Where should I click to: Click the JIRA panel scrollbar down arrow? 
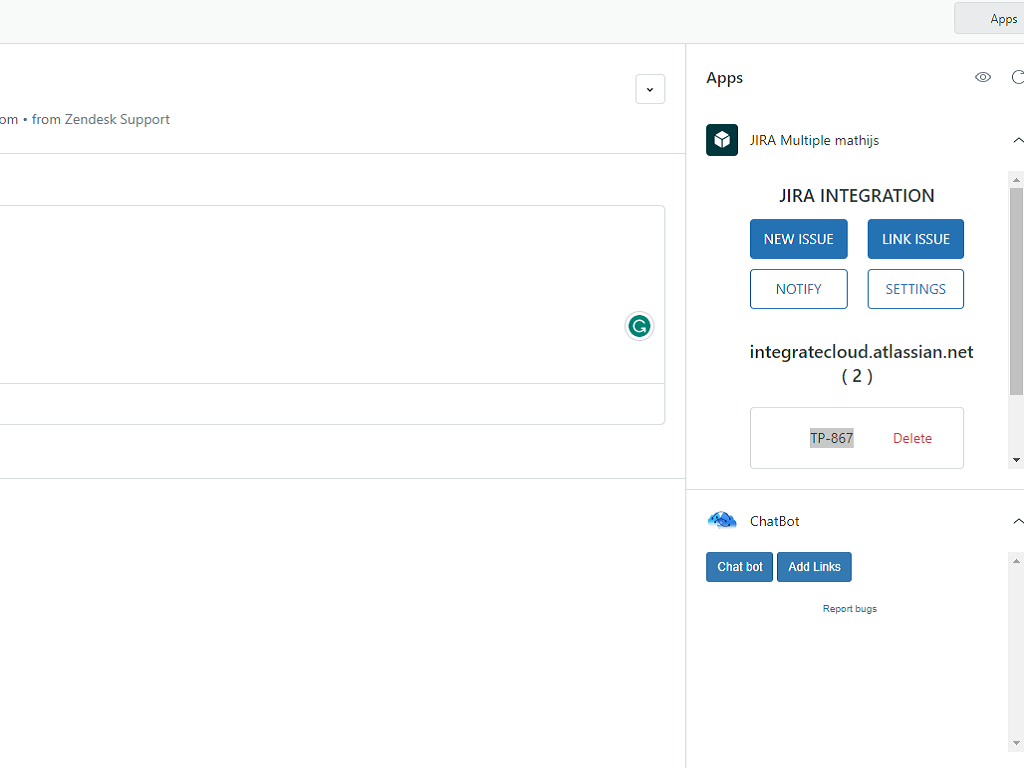[x=1016, y=460]
